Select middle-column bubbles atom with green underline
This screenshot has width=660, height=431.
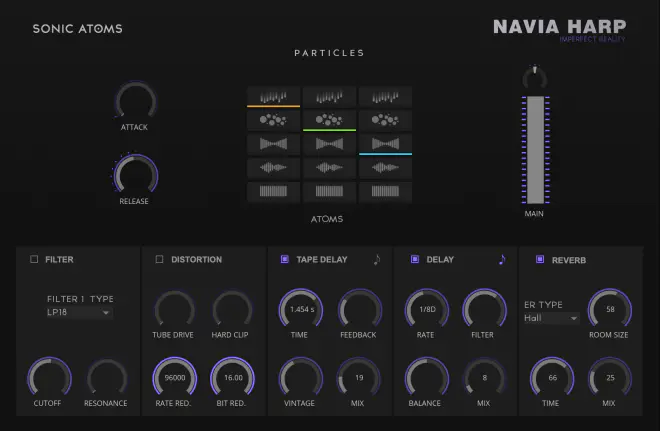(x=329, y=120)
